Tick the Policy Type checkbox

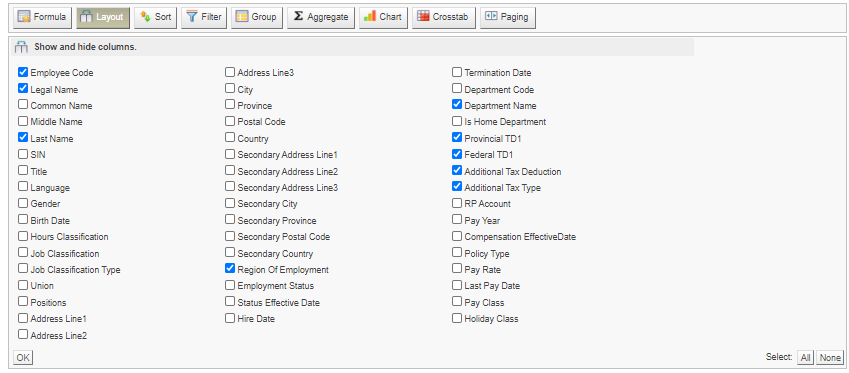pos(457,252)
